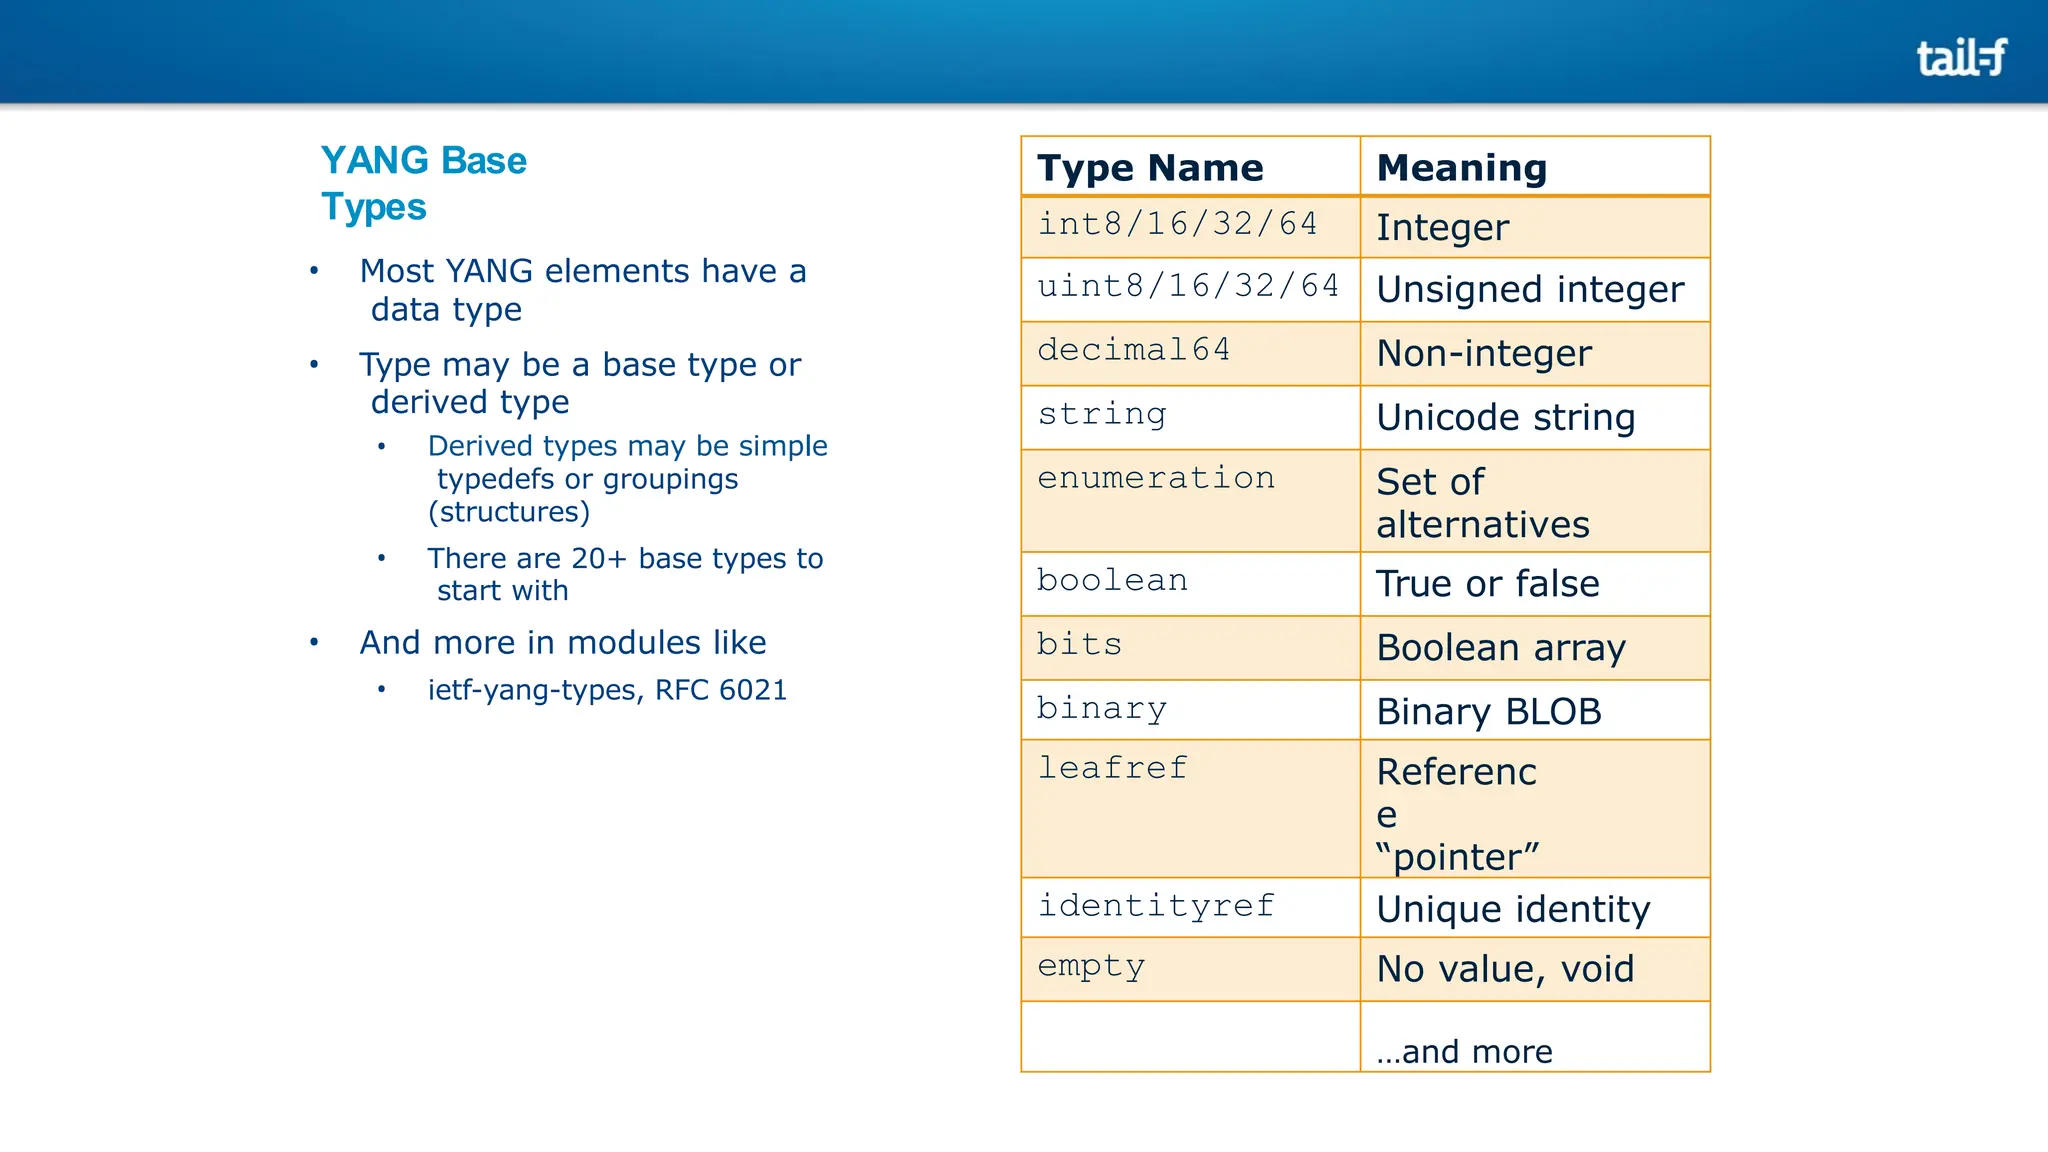Select the 'binary' type cell

pyautogui.click(x=1190, y=710)
